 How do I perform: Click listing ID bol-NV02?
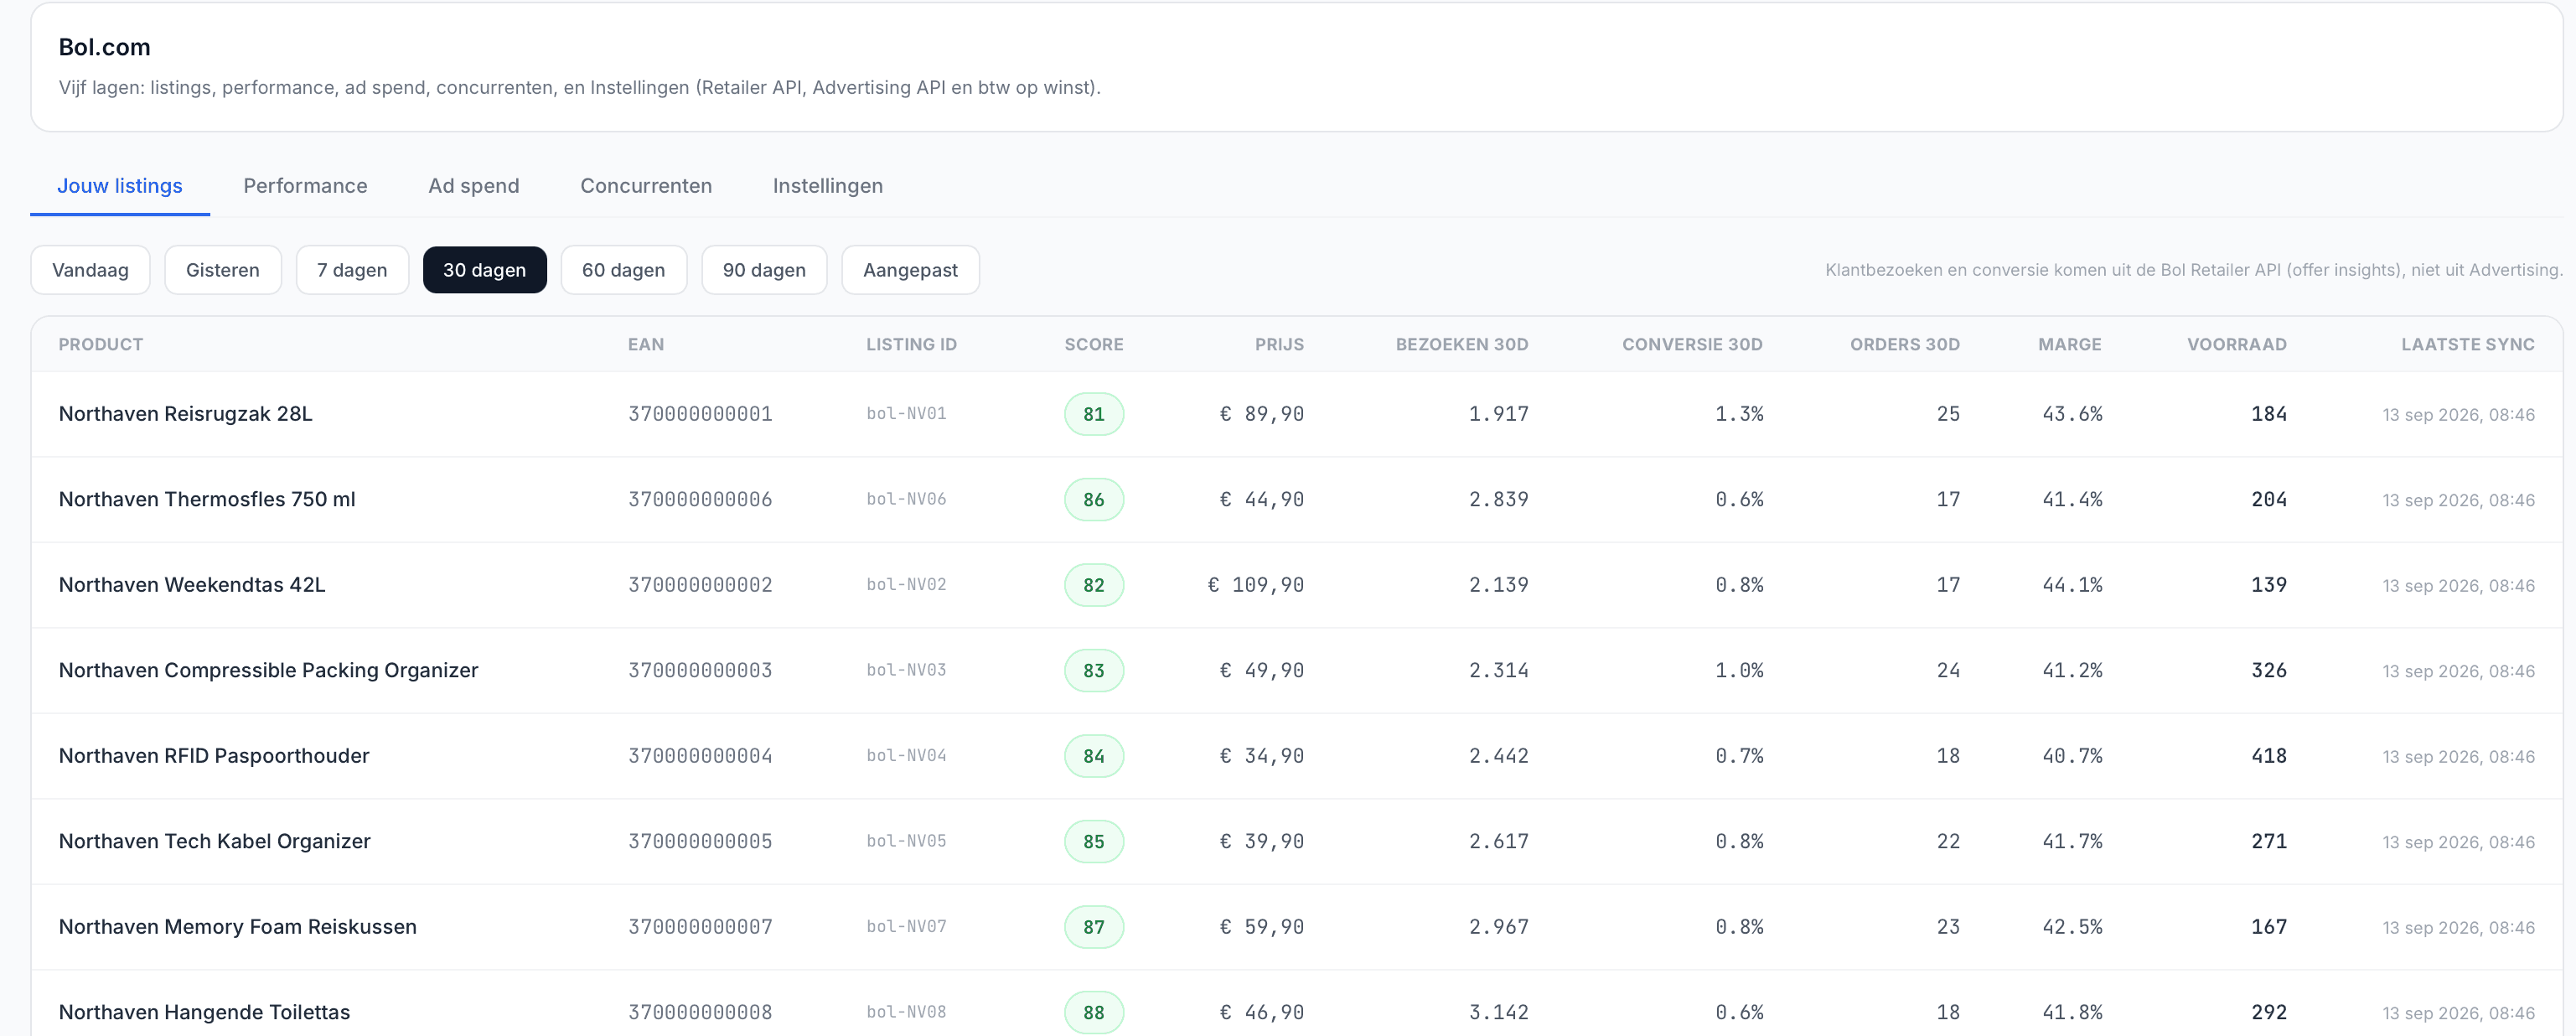[906, 585]
